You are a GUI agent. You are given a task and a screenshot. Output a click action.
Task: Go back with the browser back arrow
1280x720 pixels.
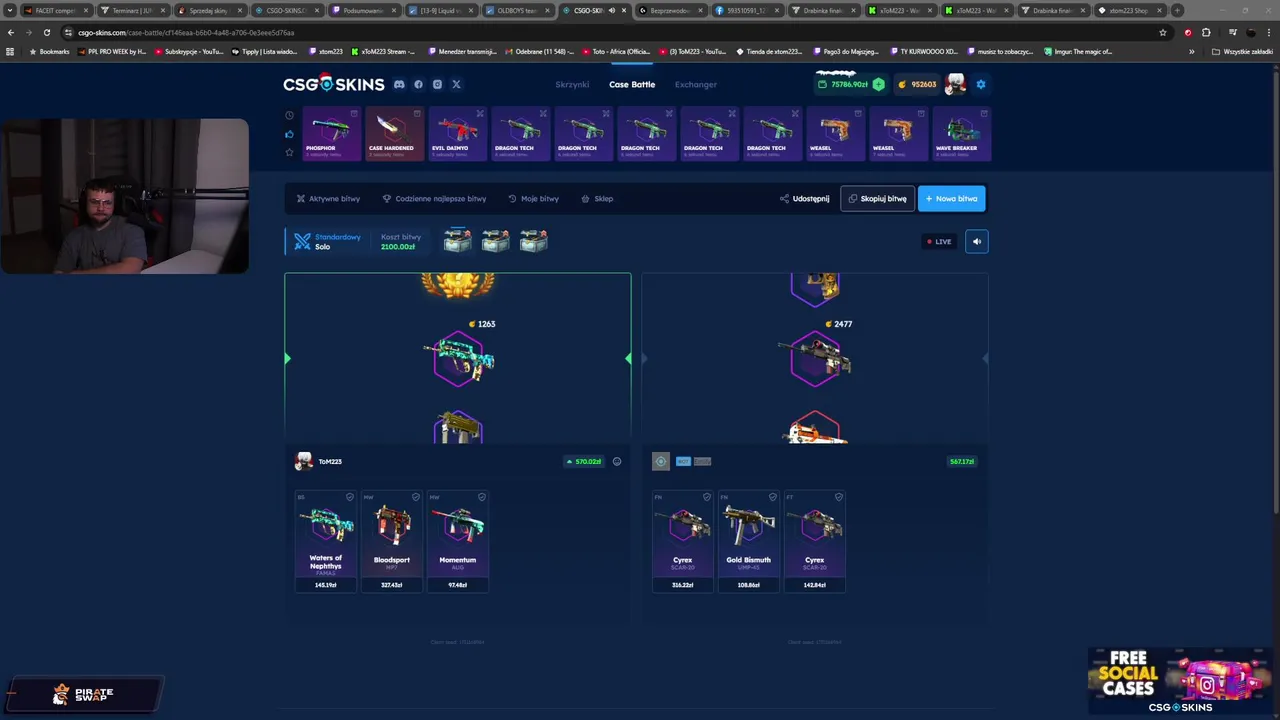pyautogui.click(x=10, y=32)
